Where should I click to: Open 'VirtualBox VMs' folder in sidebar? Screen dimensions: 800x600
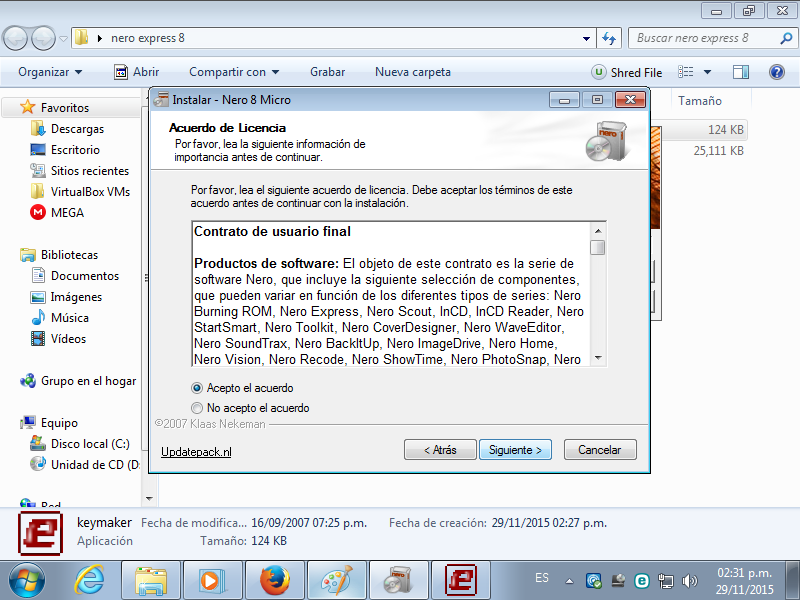click(90, 192)
